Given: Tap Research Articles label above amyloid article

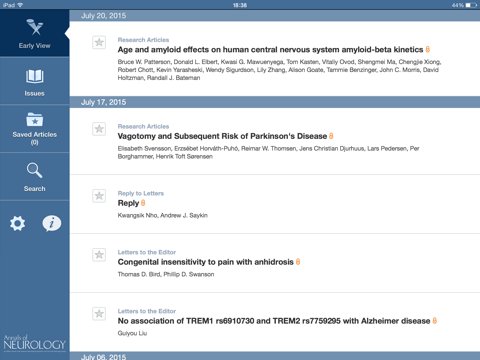Looking at the screenshot, I should [x=143, y=40].
